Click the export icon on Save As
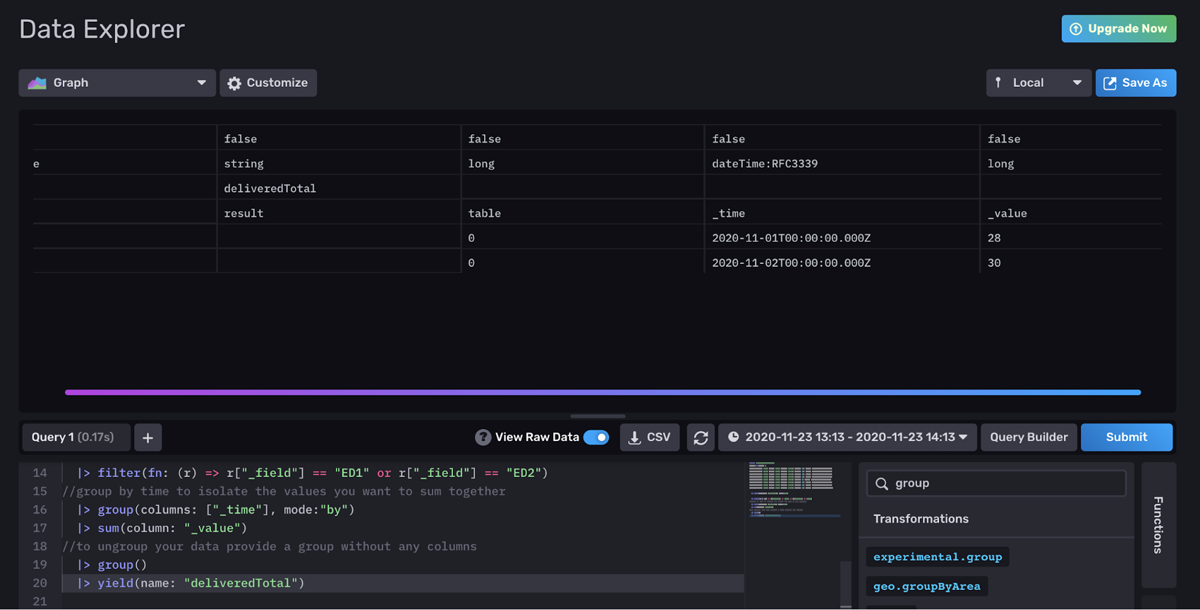Screen dimensions: 1200x610 pyautogui.click(x=1110, y=83)
